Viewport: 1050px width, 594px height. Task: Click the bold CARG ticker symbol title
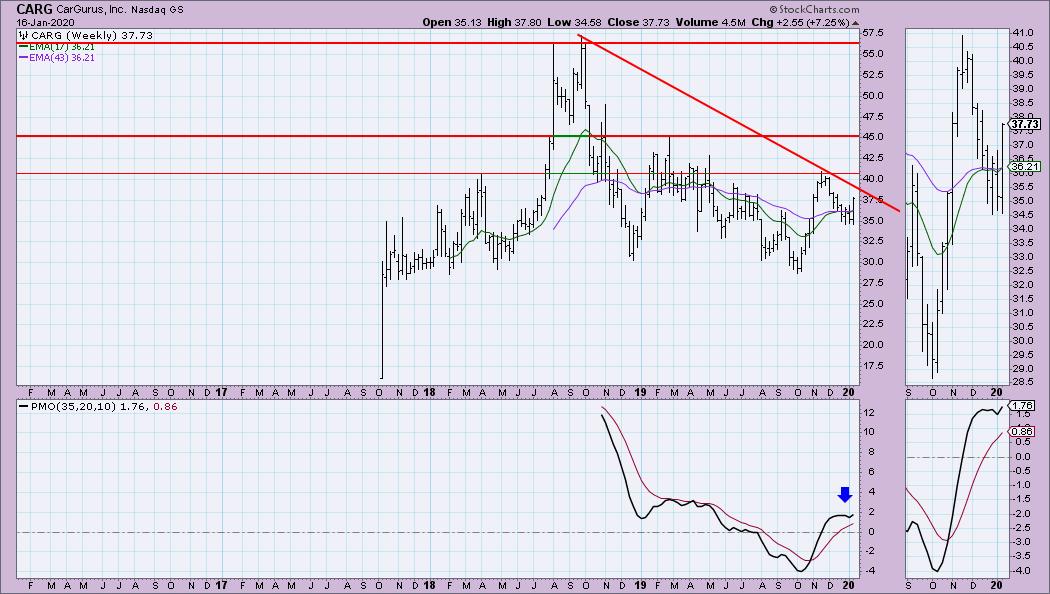point(34,9)
